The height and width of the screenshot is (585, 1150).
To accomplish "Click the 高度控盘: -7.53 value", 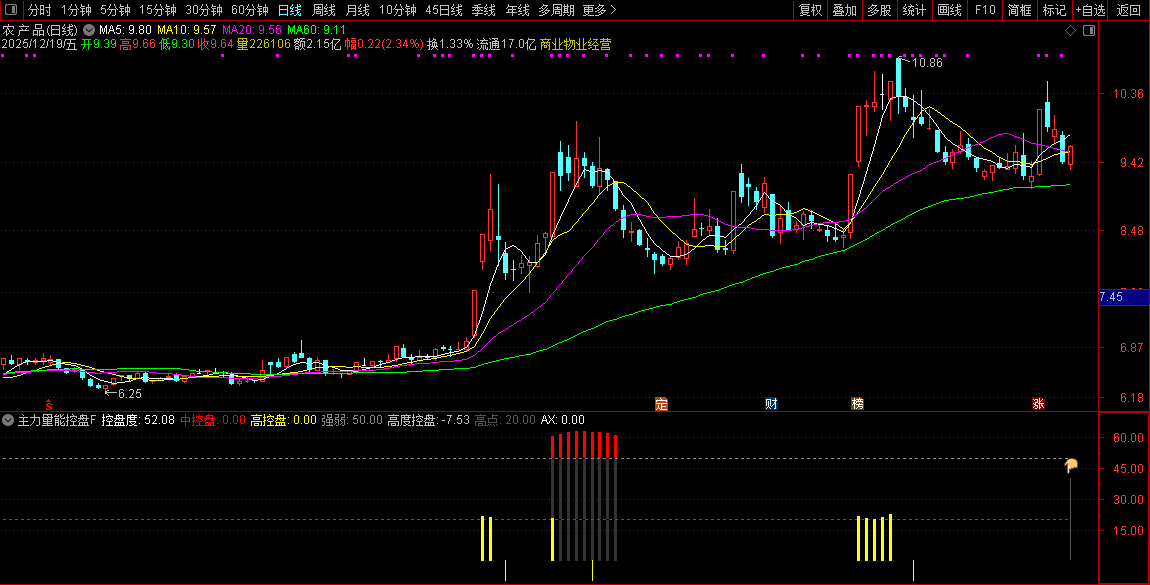I will click(428, 420).
